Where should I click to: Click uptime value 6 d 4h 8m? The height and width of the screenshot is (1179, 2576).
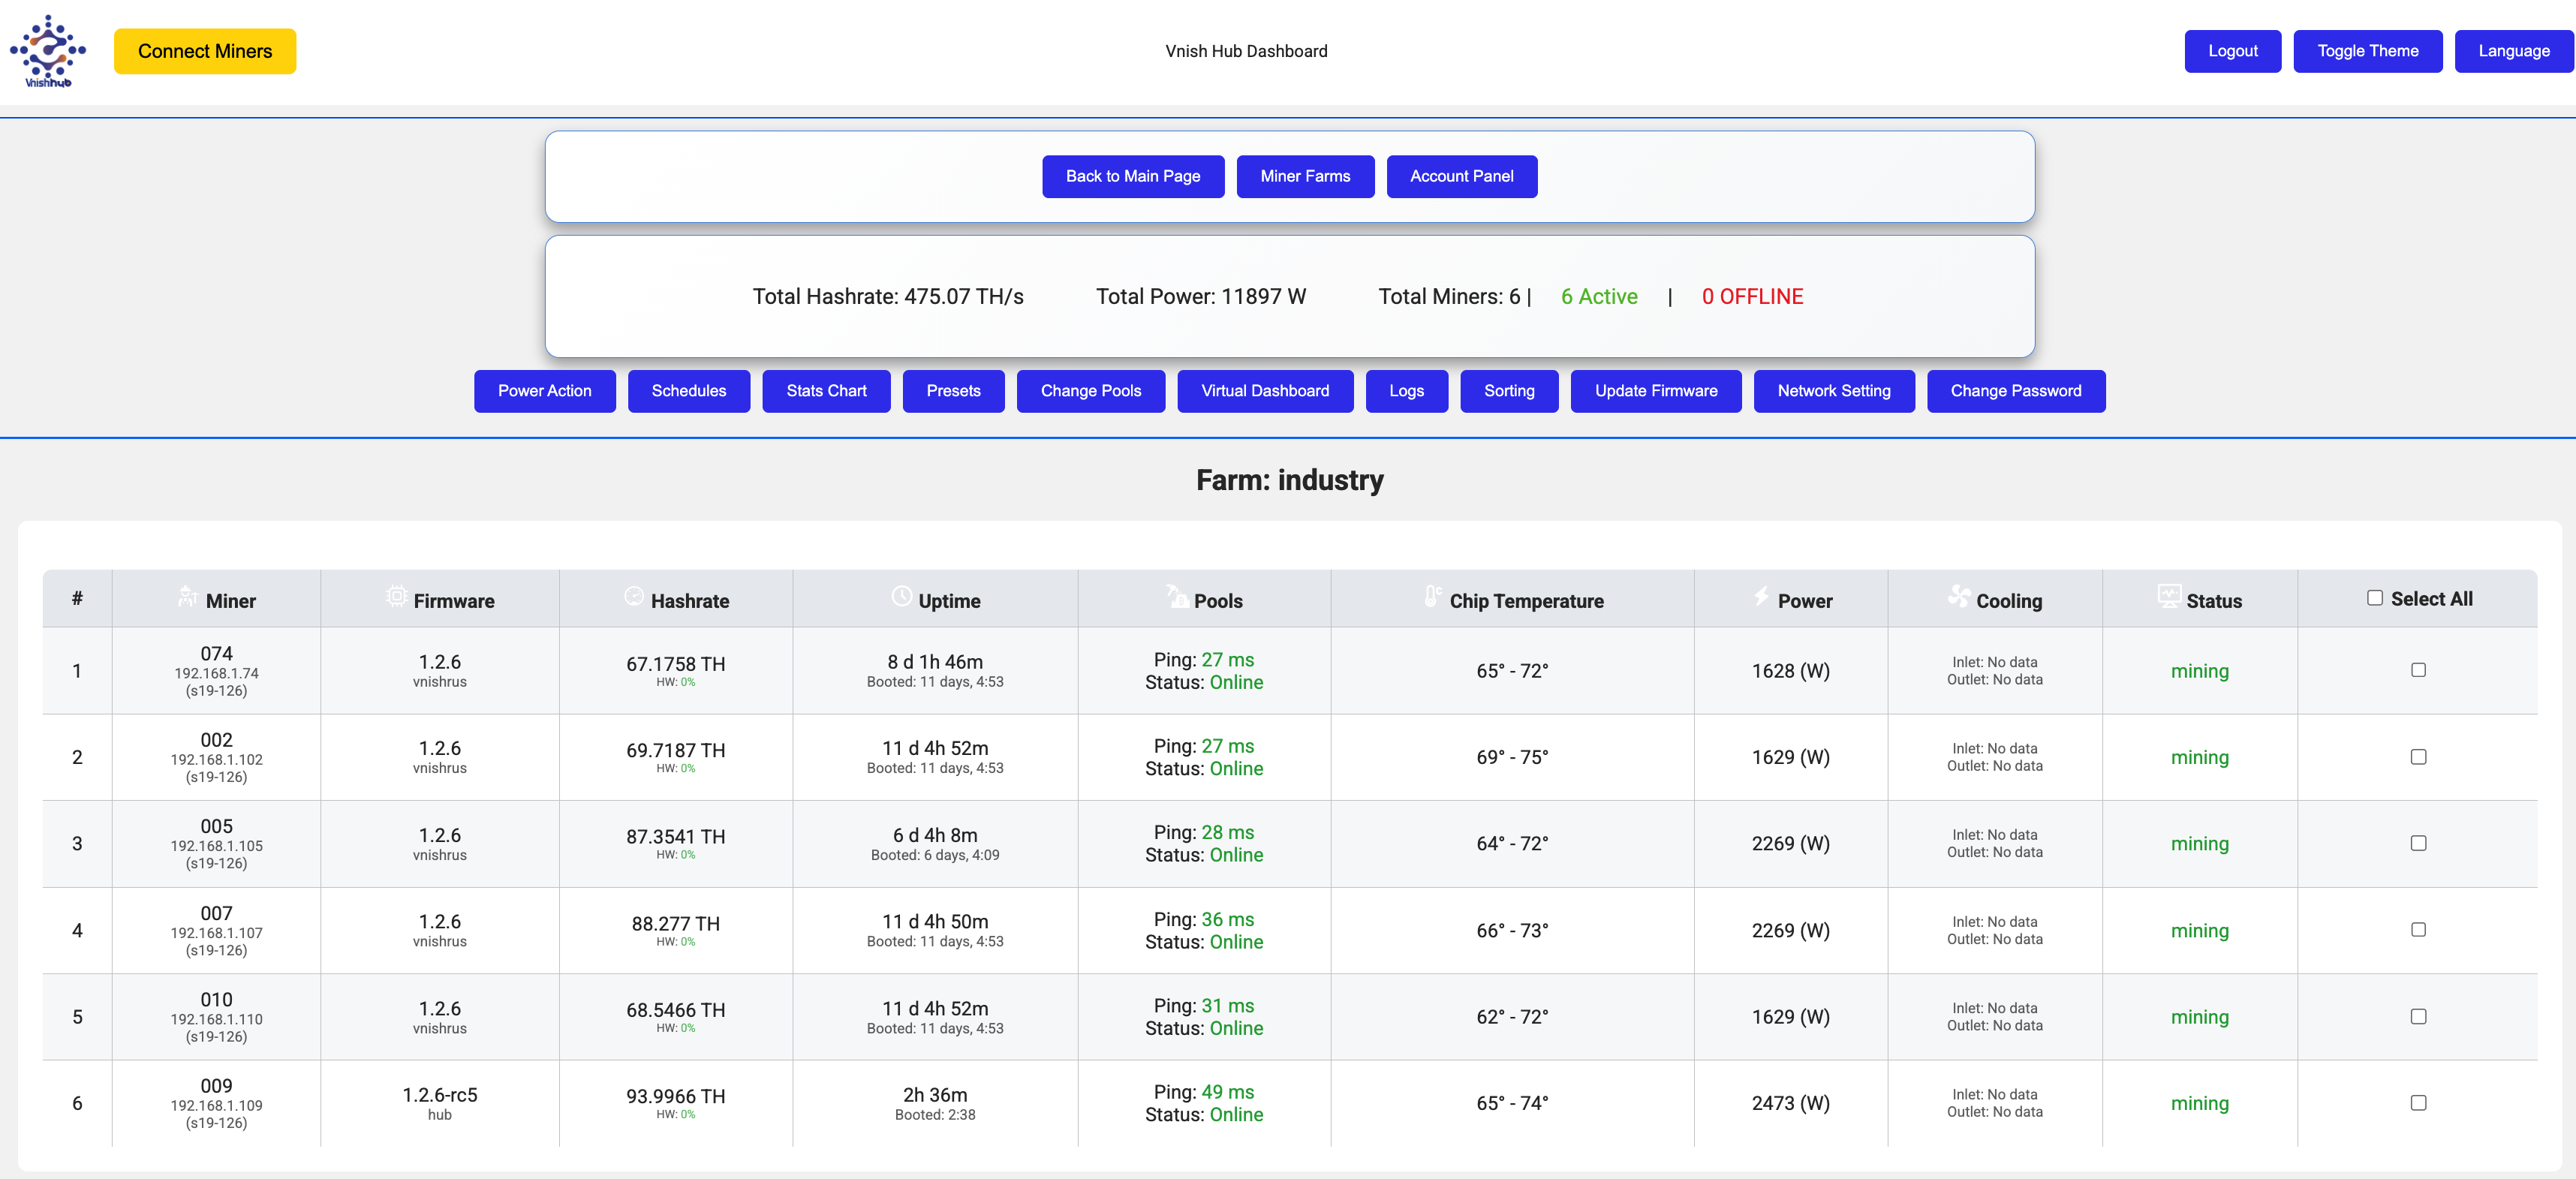tap(935, 835)
